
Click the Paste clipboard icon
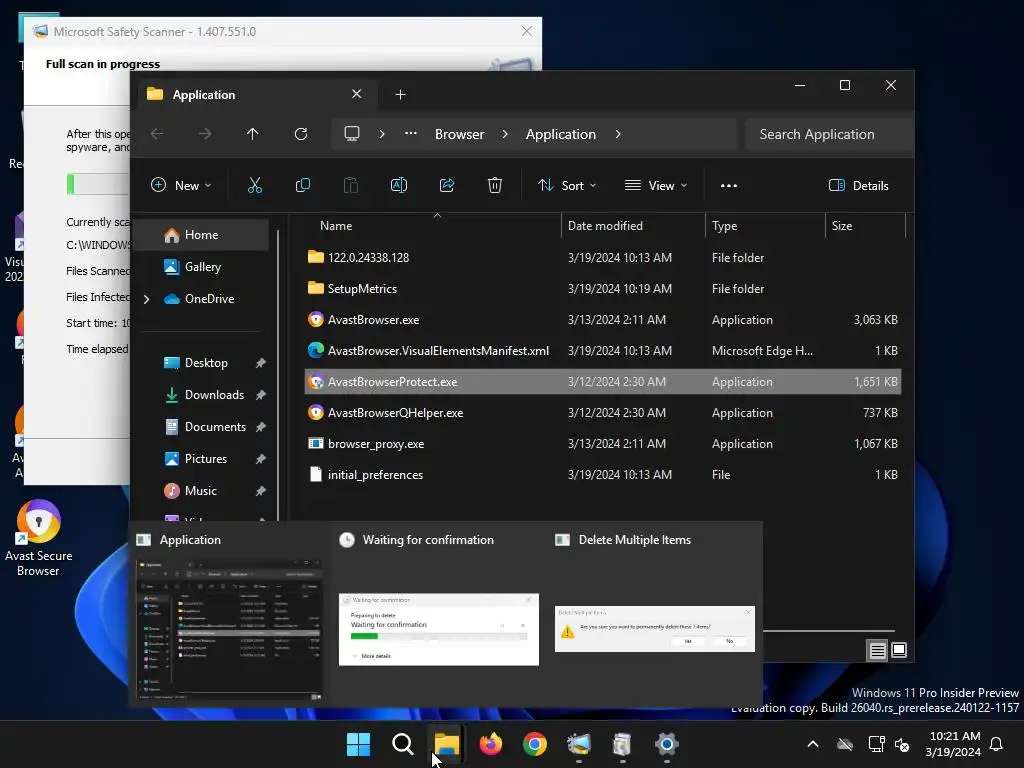pos(351,185)
